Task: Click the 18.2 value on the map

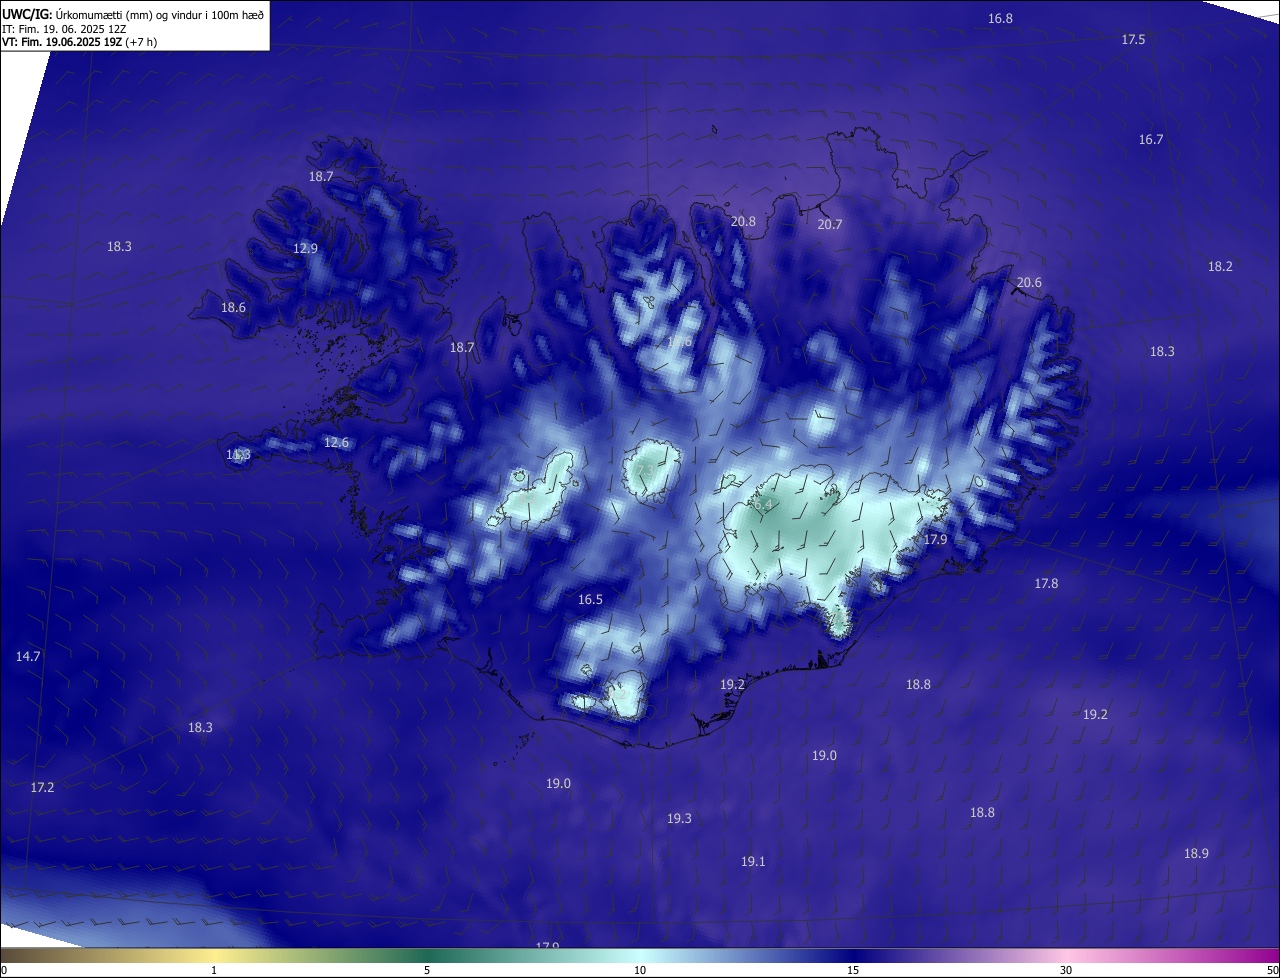Action: [x=1220, y=267]
